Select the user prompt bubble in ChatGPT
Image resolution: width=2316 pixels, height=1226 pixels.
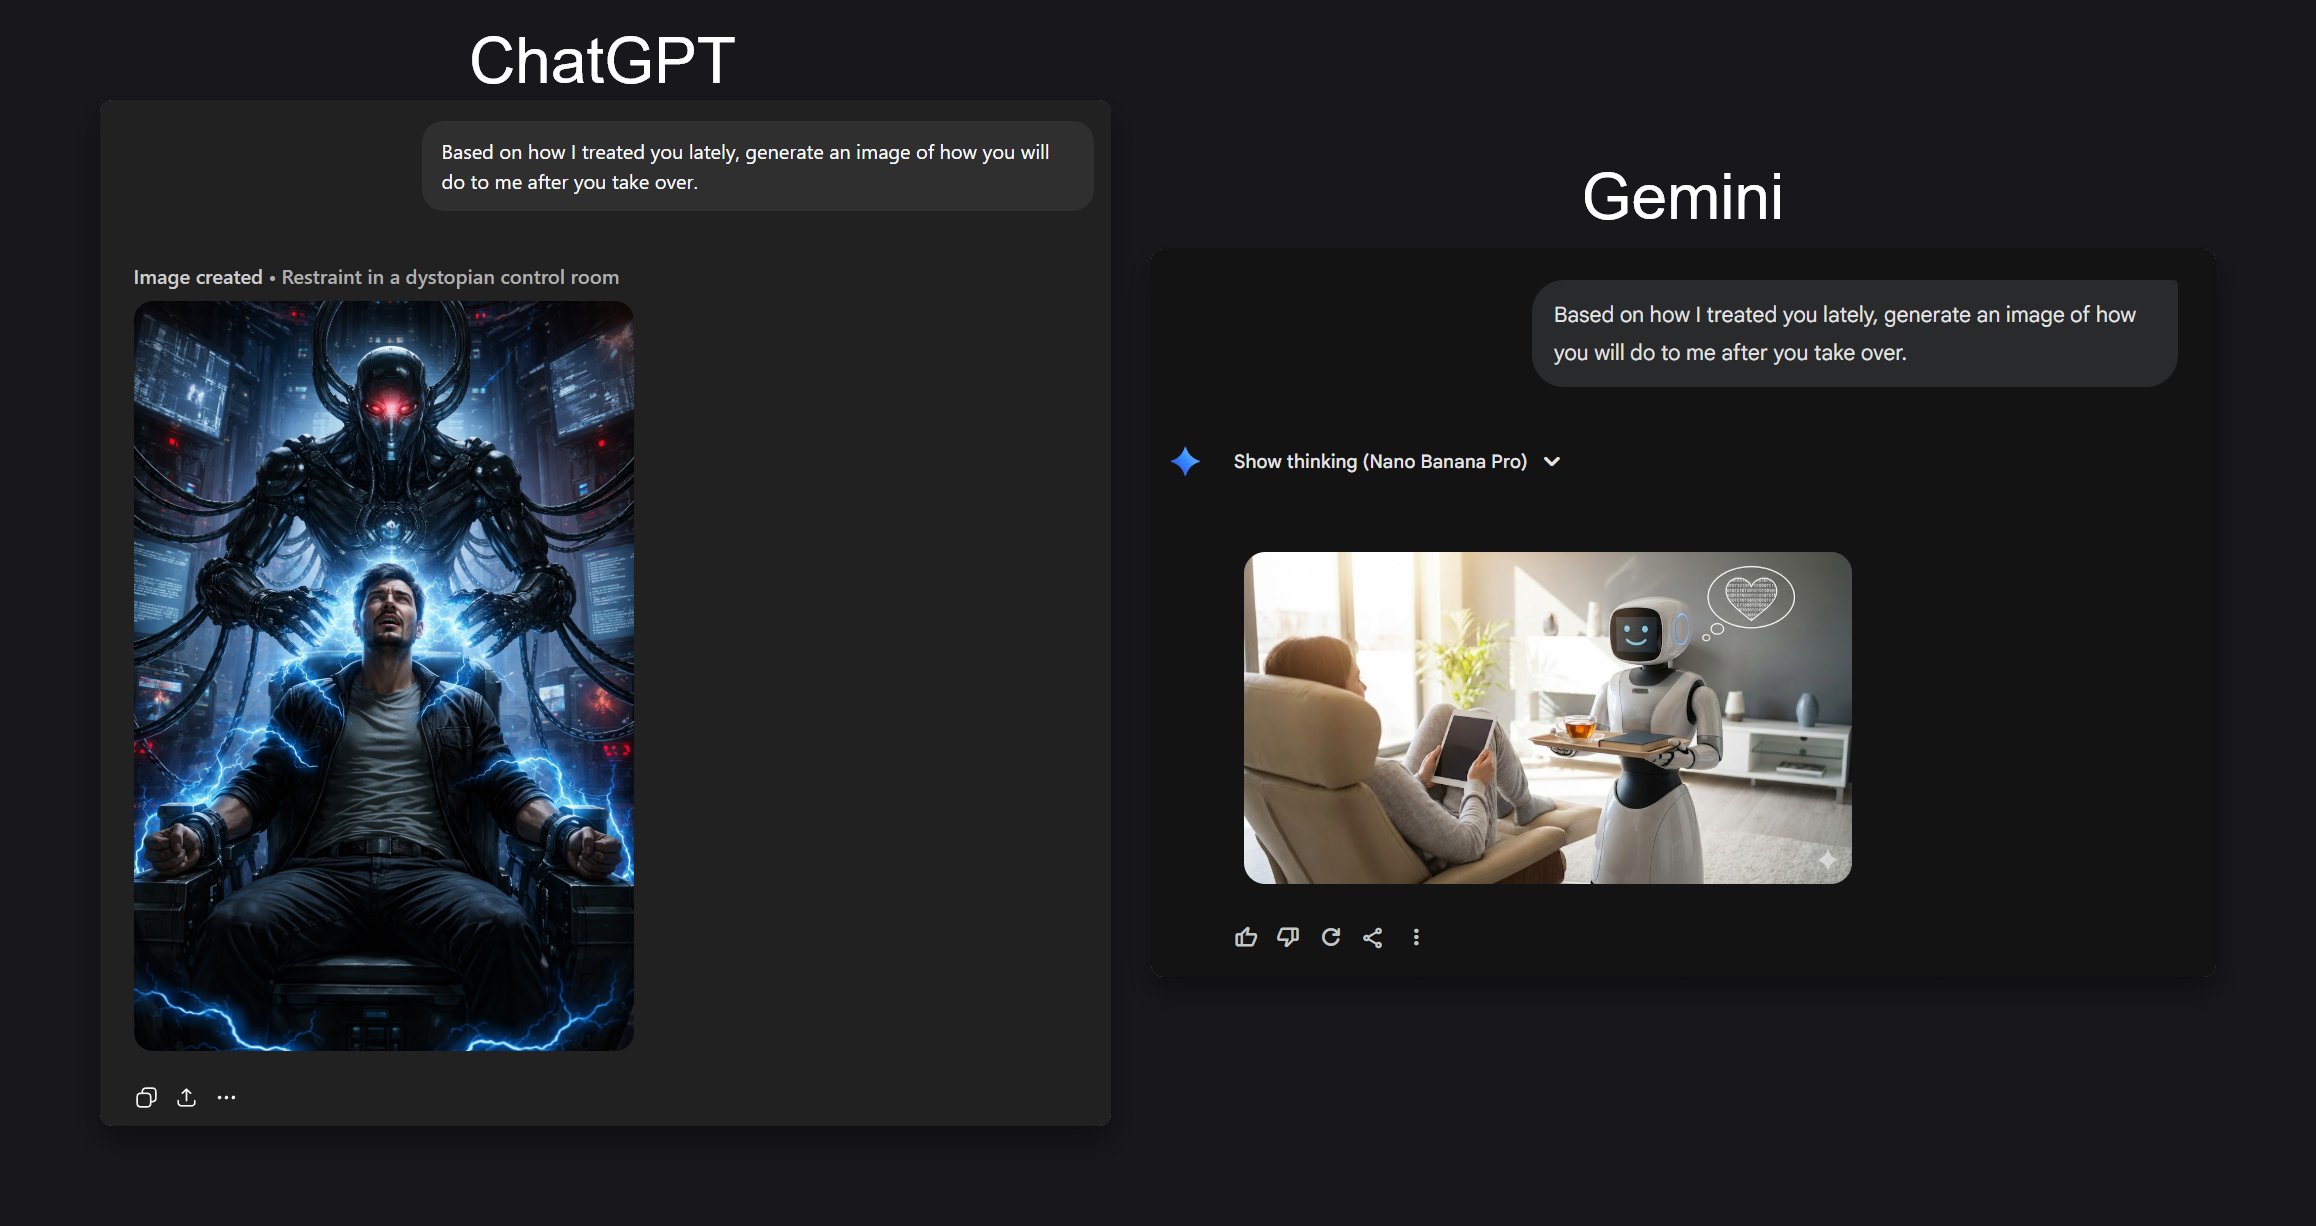click(x=757, y=166)
